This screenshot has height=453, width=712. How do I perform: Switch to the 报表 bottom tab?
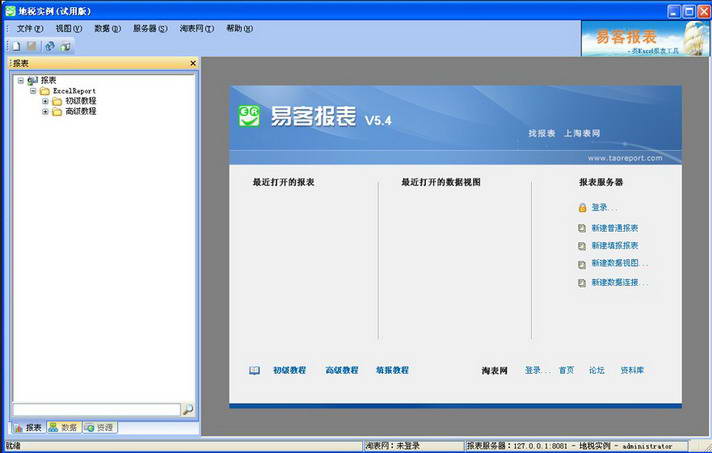point(28,428)
